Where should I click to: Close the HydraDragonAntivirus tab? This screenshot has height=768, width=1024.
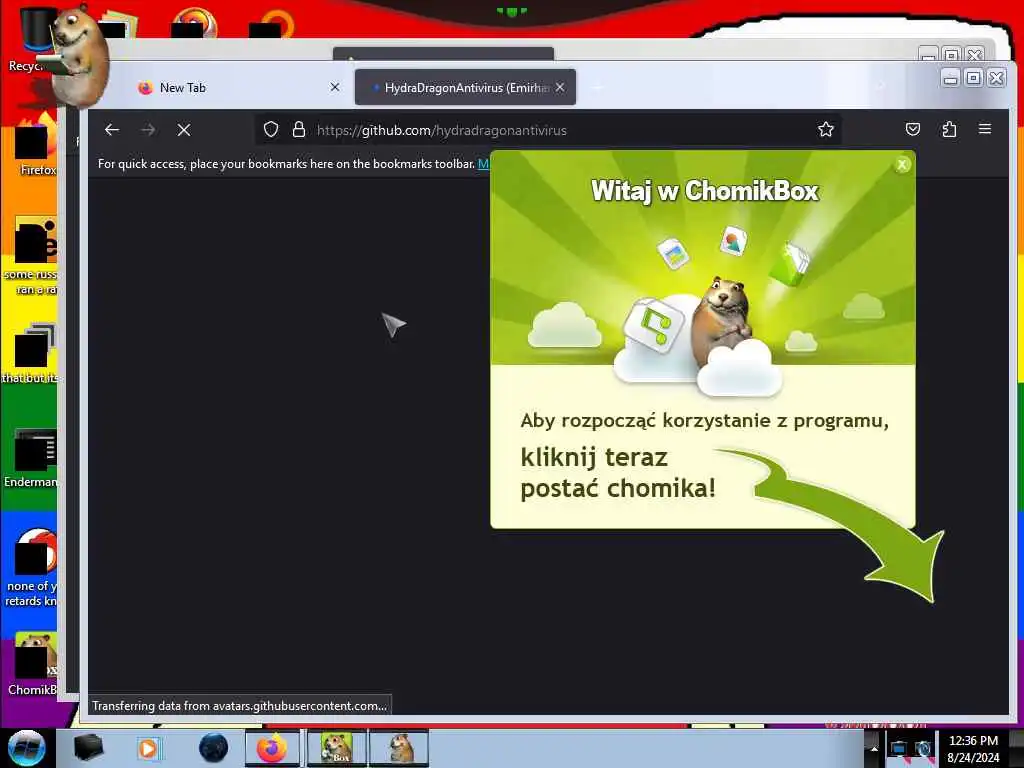(x=560, y=87)
